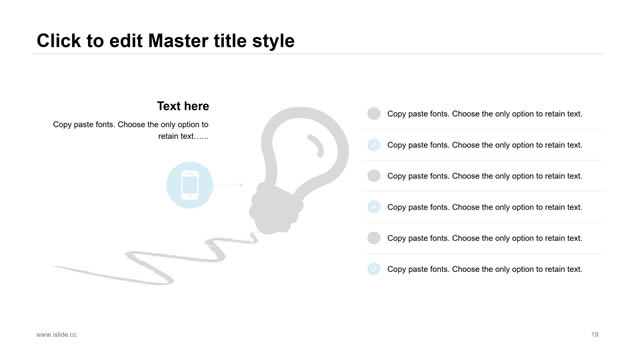This screenshot has height=361, width=635.
Task: Select the first list row's "Copy paste fonts" text
Action: pos(485,114)
